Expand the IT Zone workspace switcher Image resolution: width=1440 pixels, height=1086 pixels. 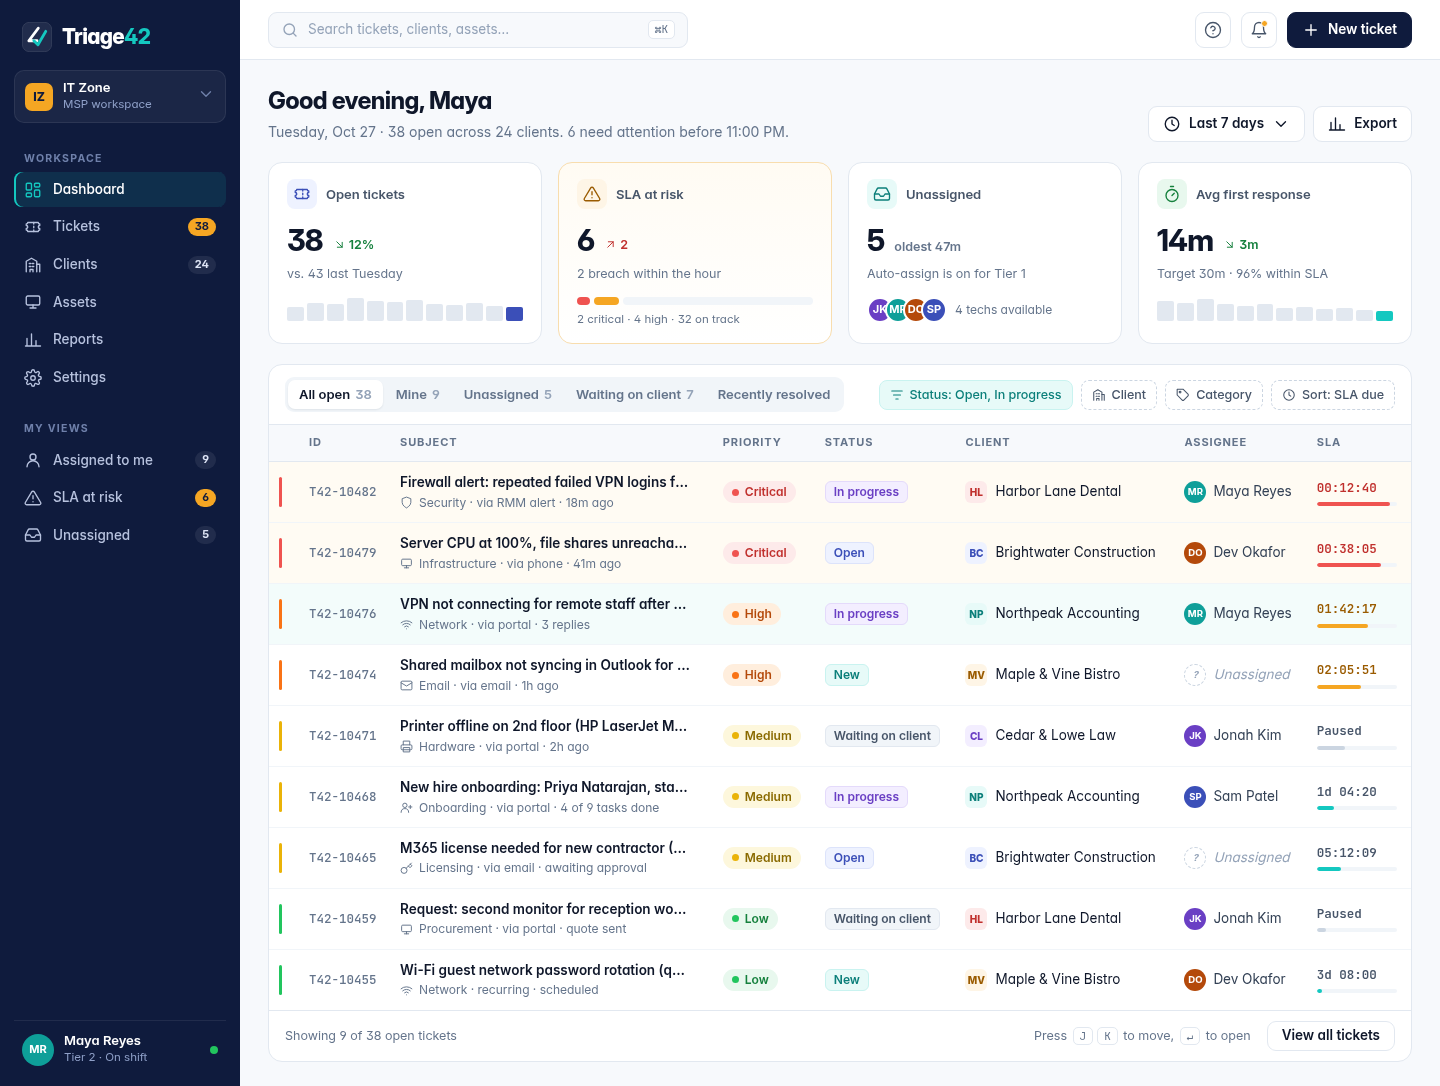[120, 96]
